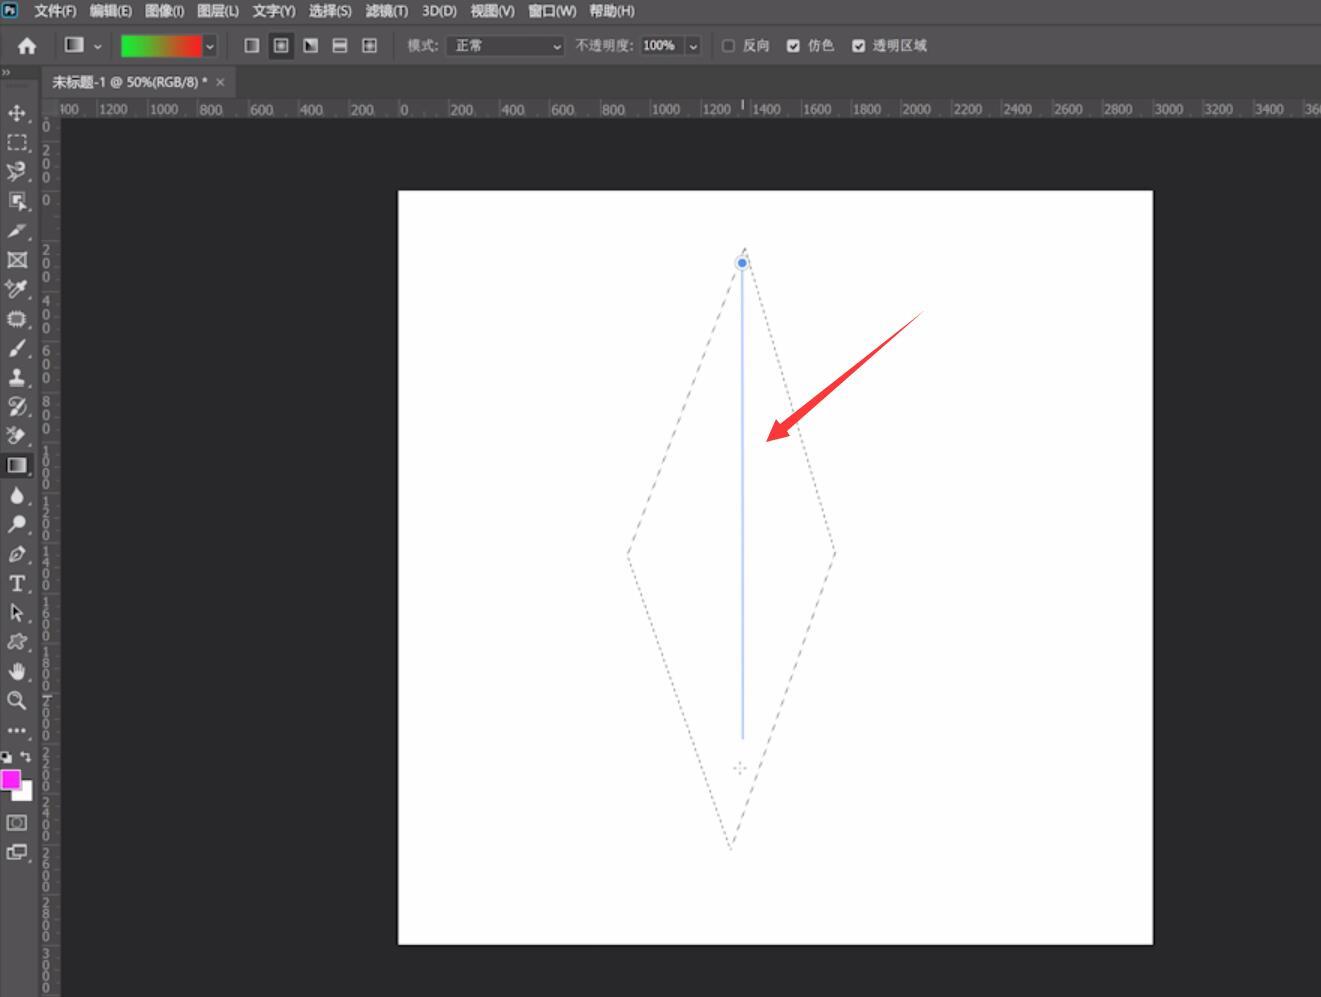Select the Rectangular Marquee tool

tap(17, 143)
